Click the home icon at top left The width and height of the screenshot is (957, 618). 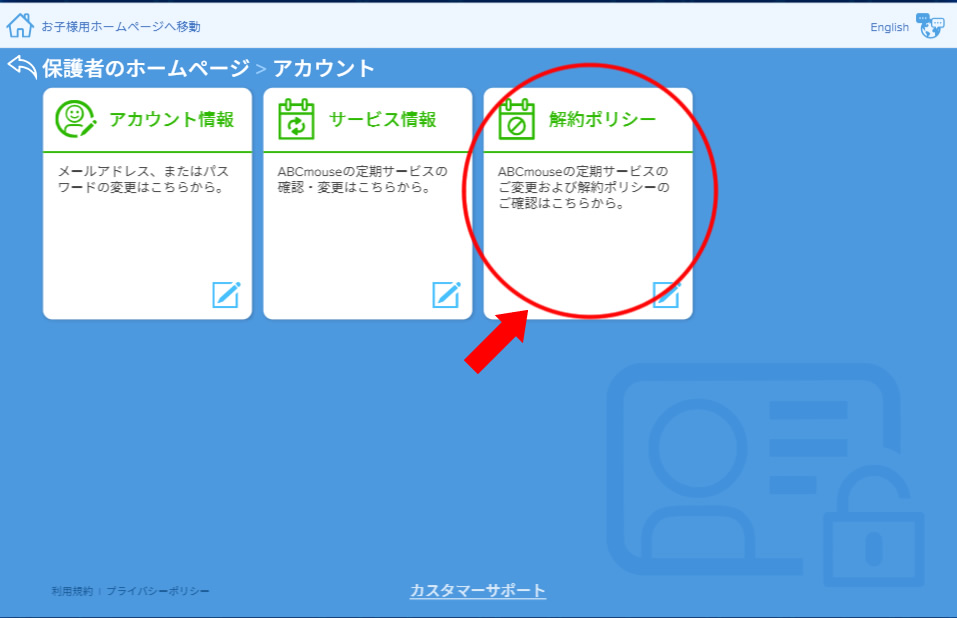tap(20, 26)
